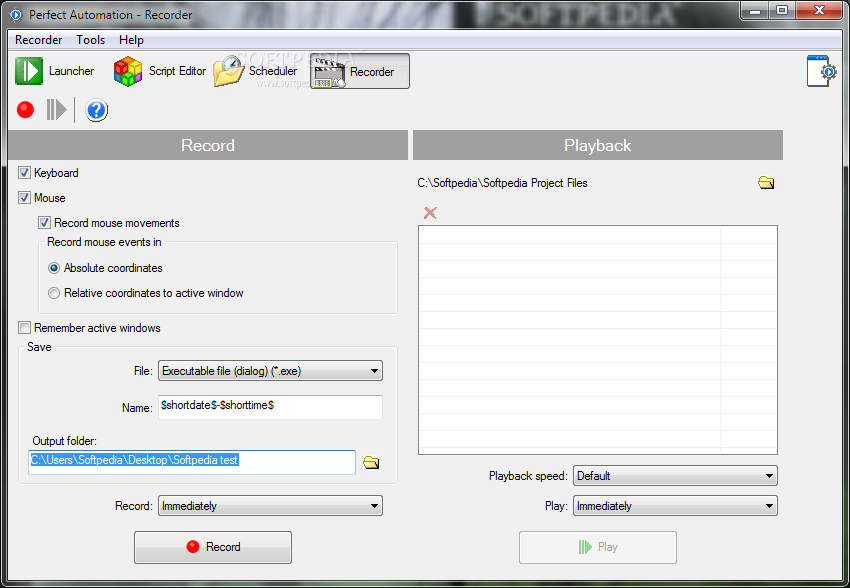Browse for playback project folder
The height and width of the screenshot is (588, 850).
tap(766, 183)
